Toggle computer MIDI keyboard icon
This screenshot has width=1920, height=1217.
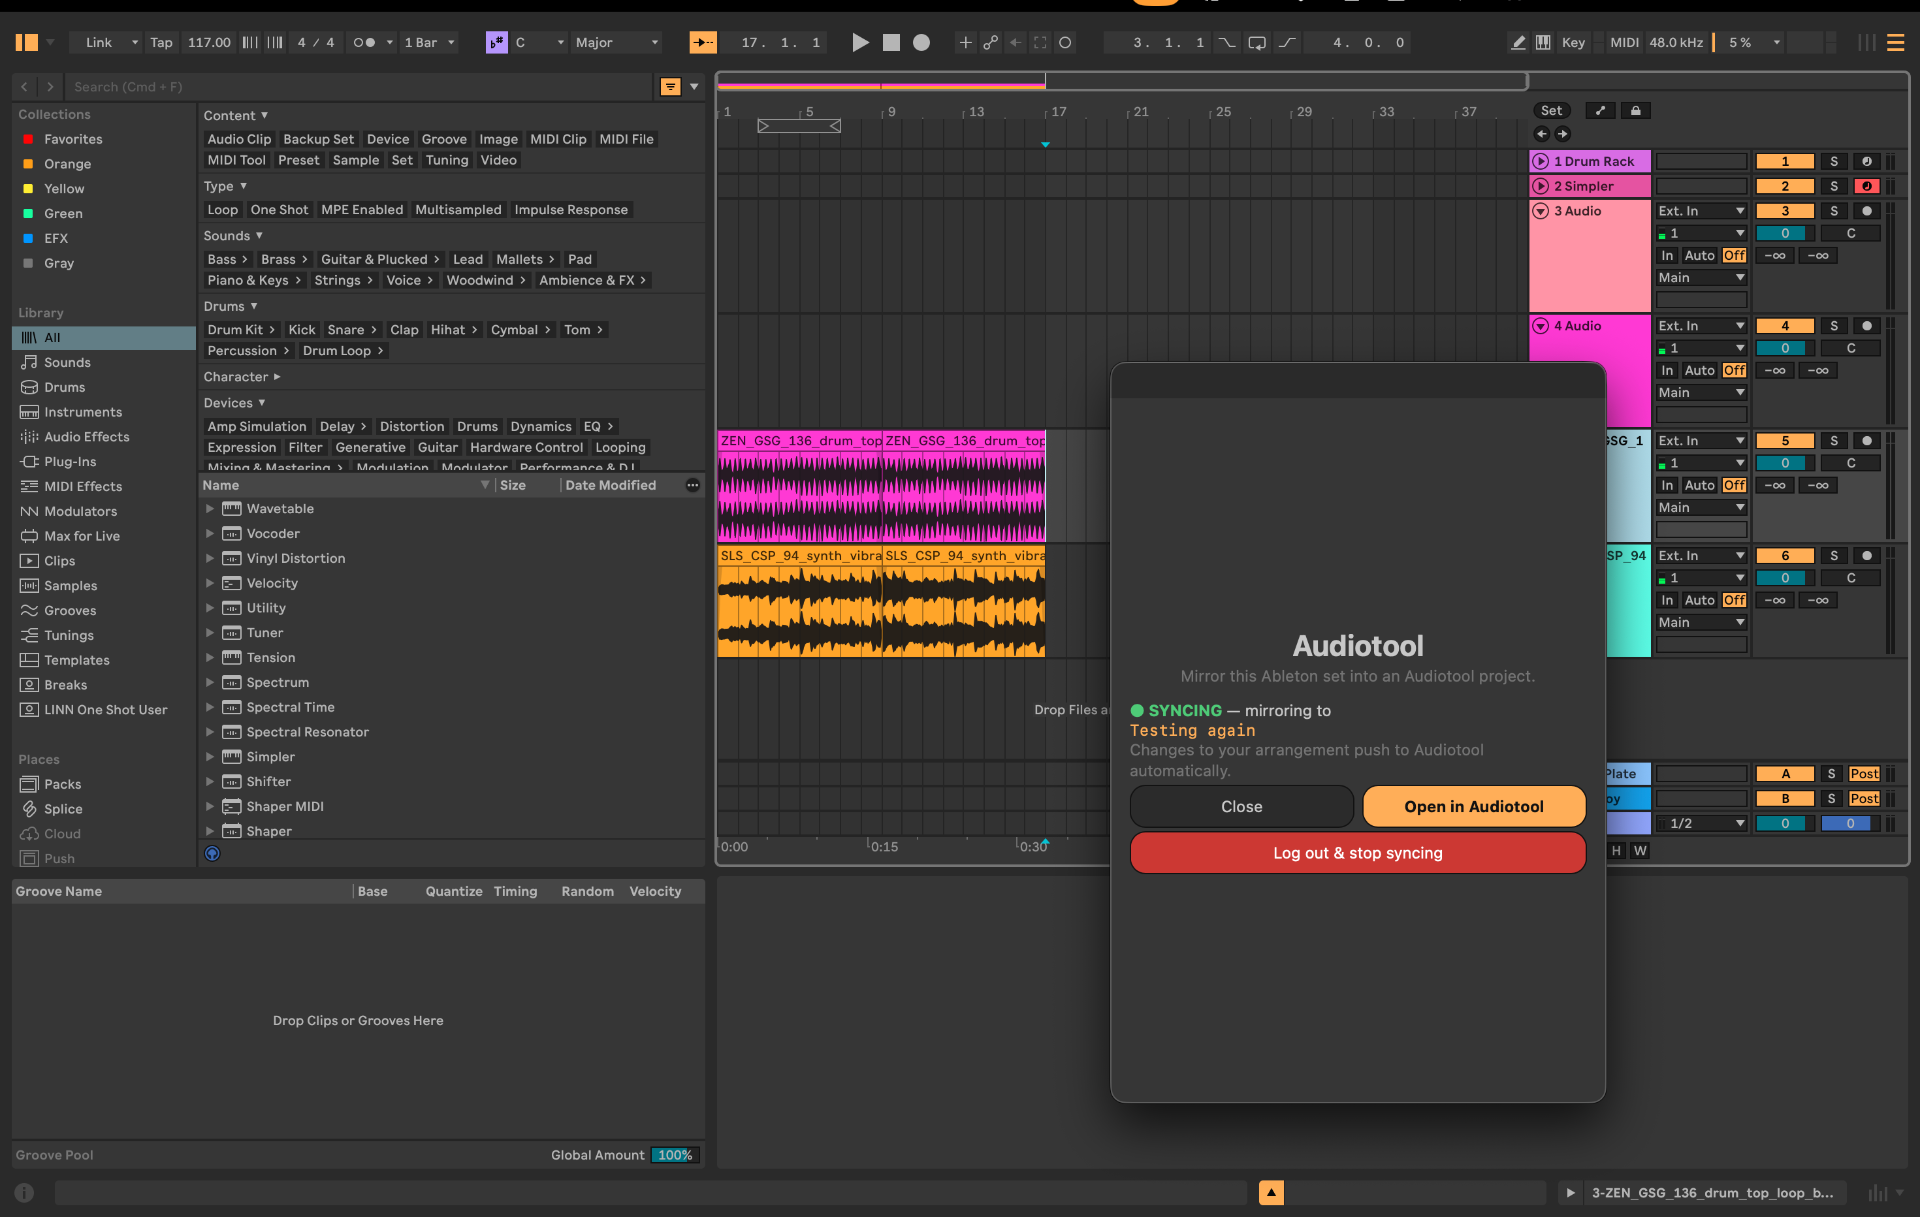pos(1543,42)
